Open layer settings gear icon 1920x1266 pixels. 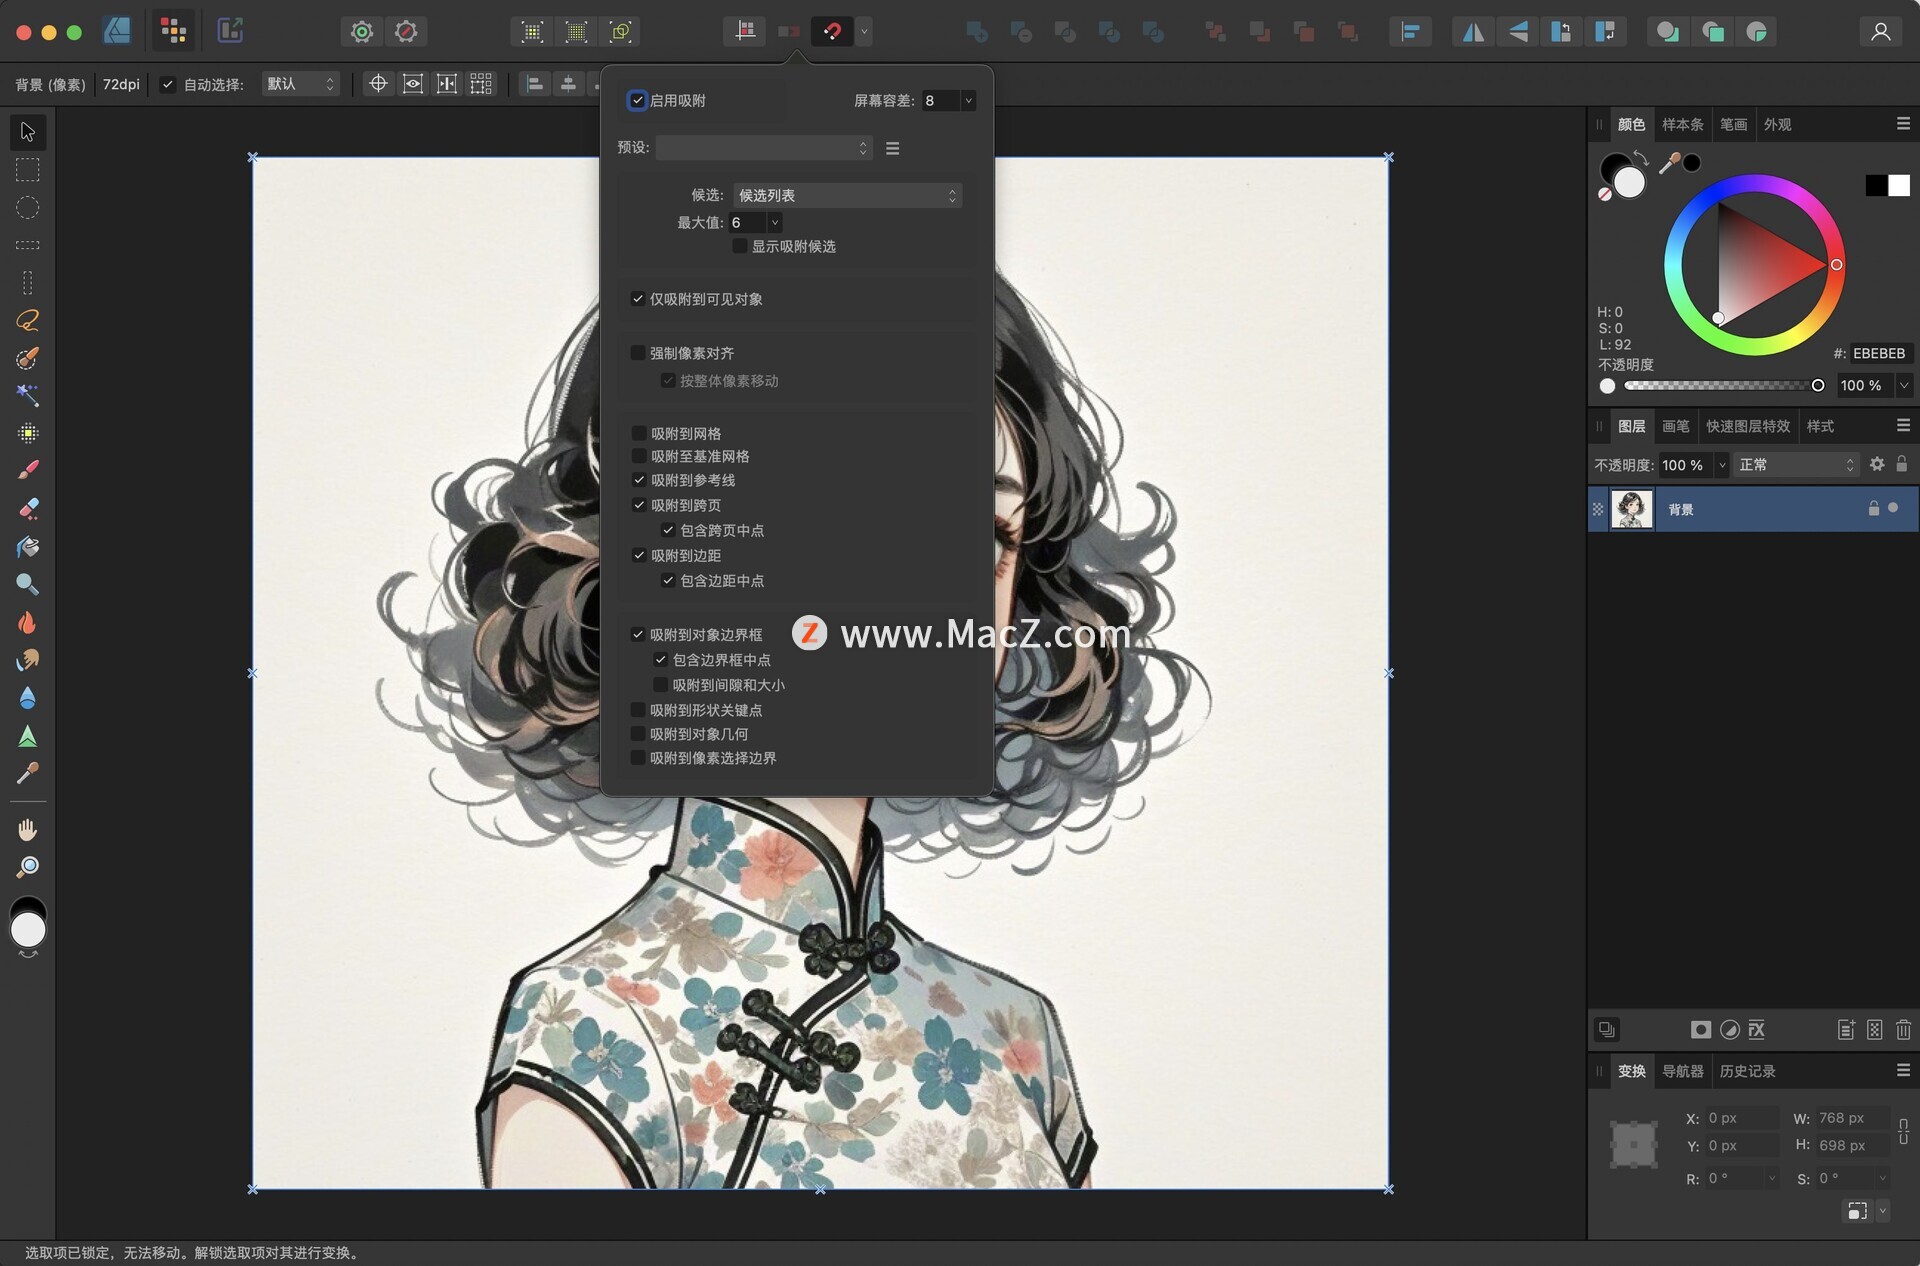tap(1877, 464)
